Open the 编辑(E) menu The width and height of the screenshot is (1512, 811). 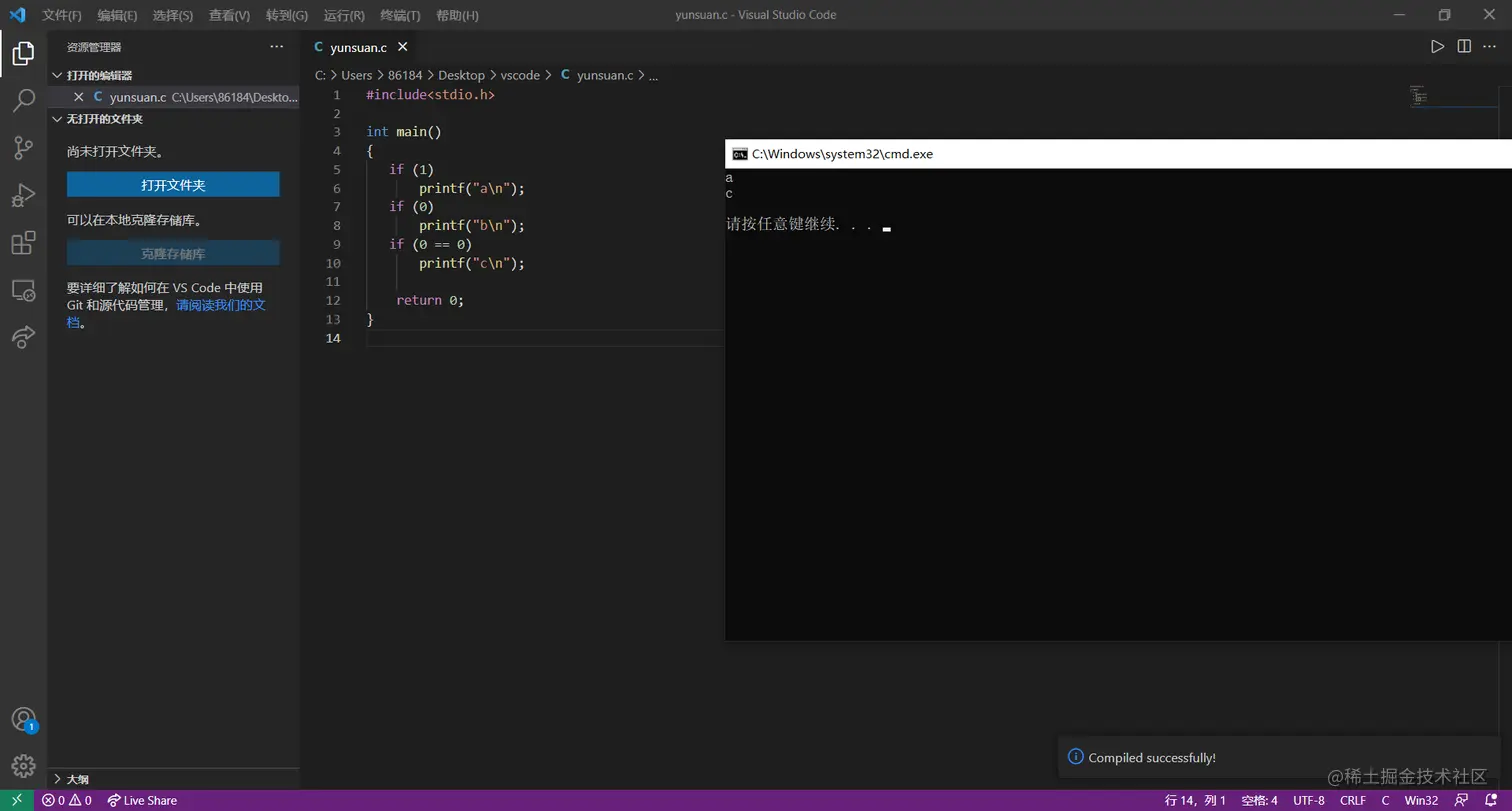click(118, 15)
